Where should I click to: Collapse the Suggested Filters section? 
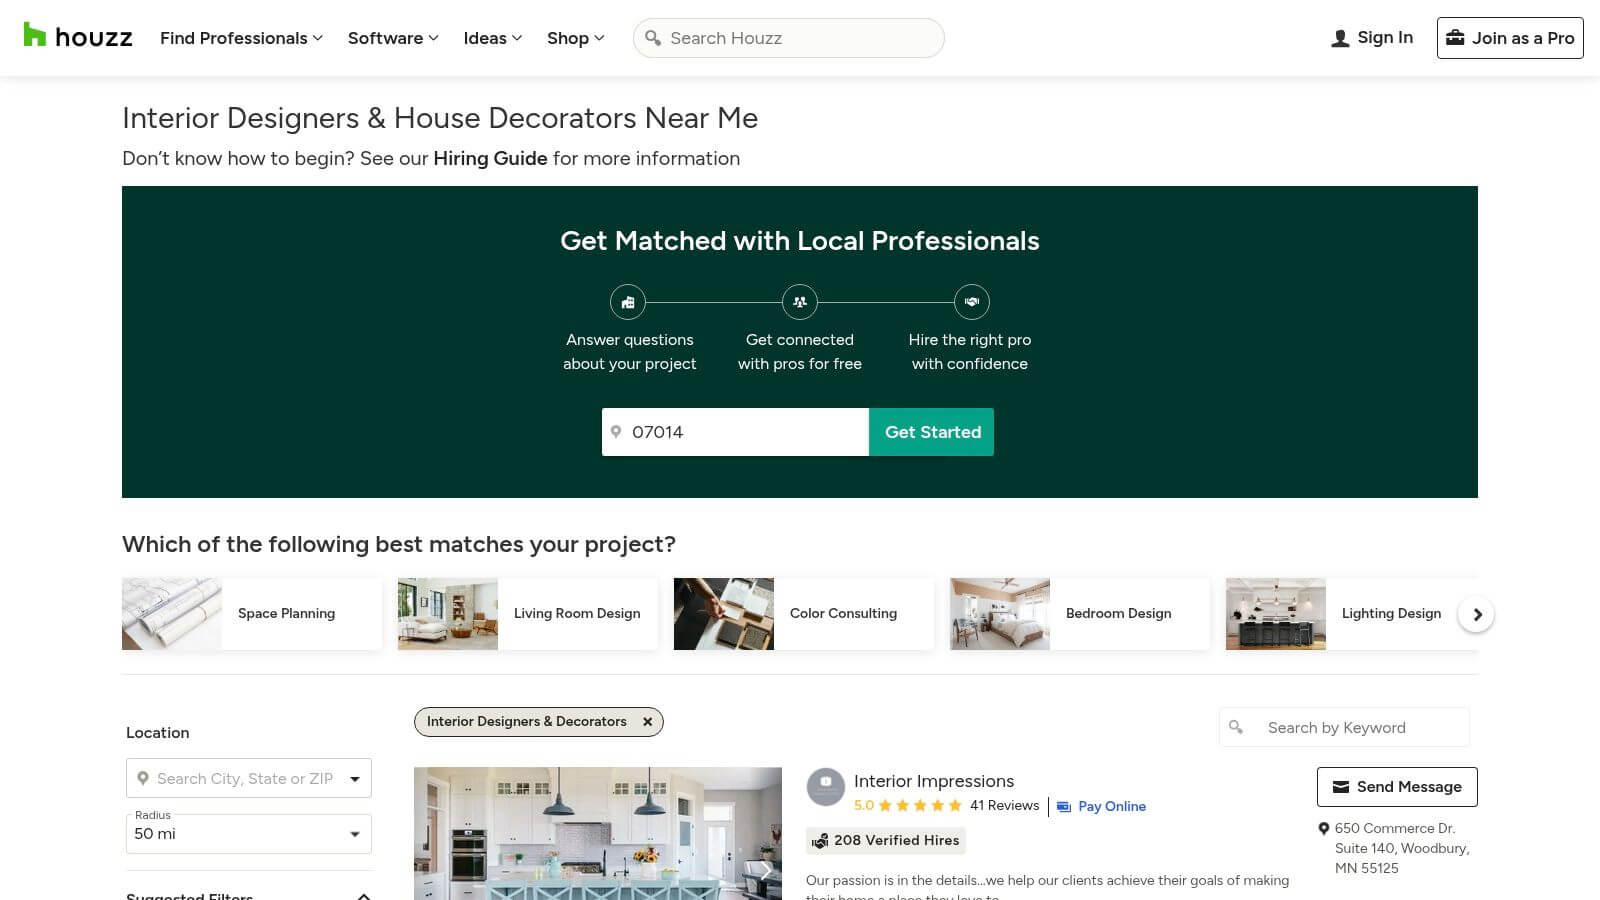[364, 896]
